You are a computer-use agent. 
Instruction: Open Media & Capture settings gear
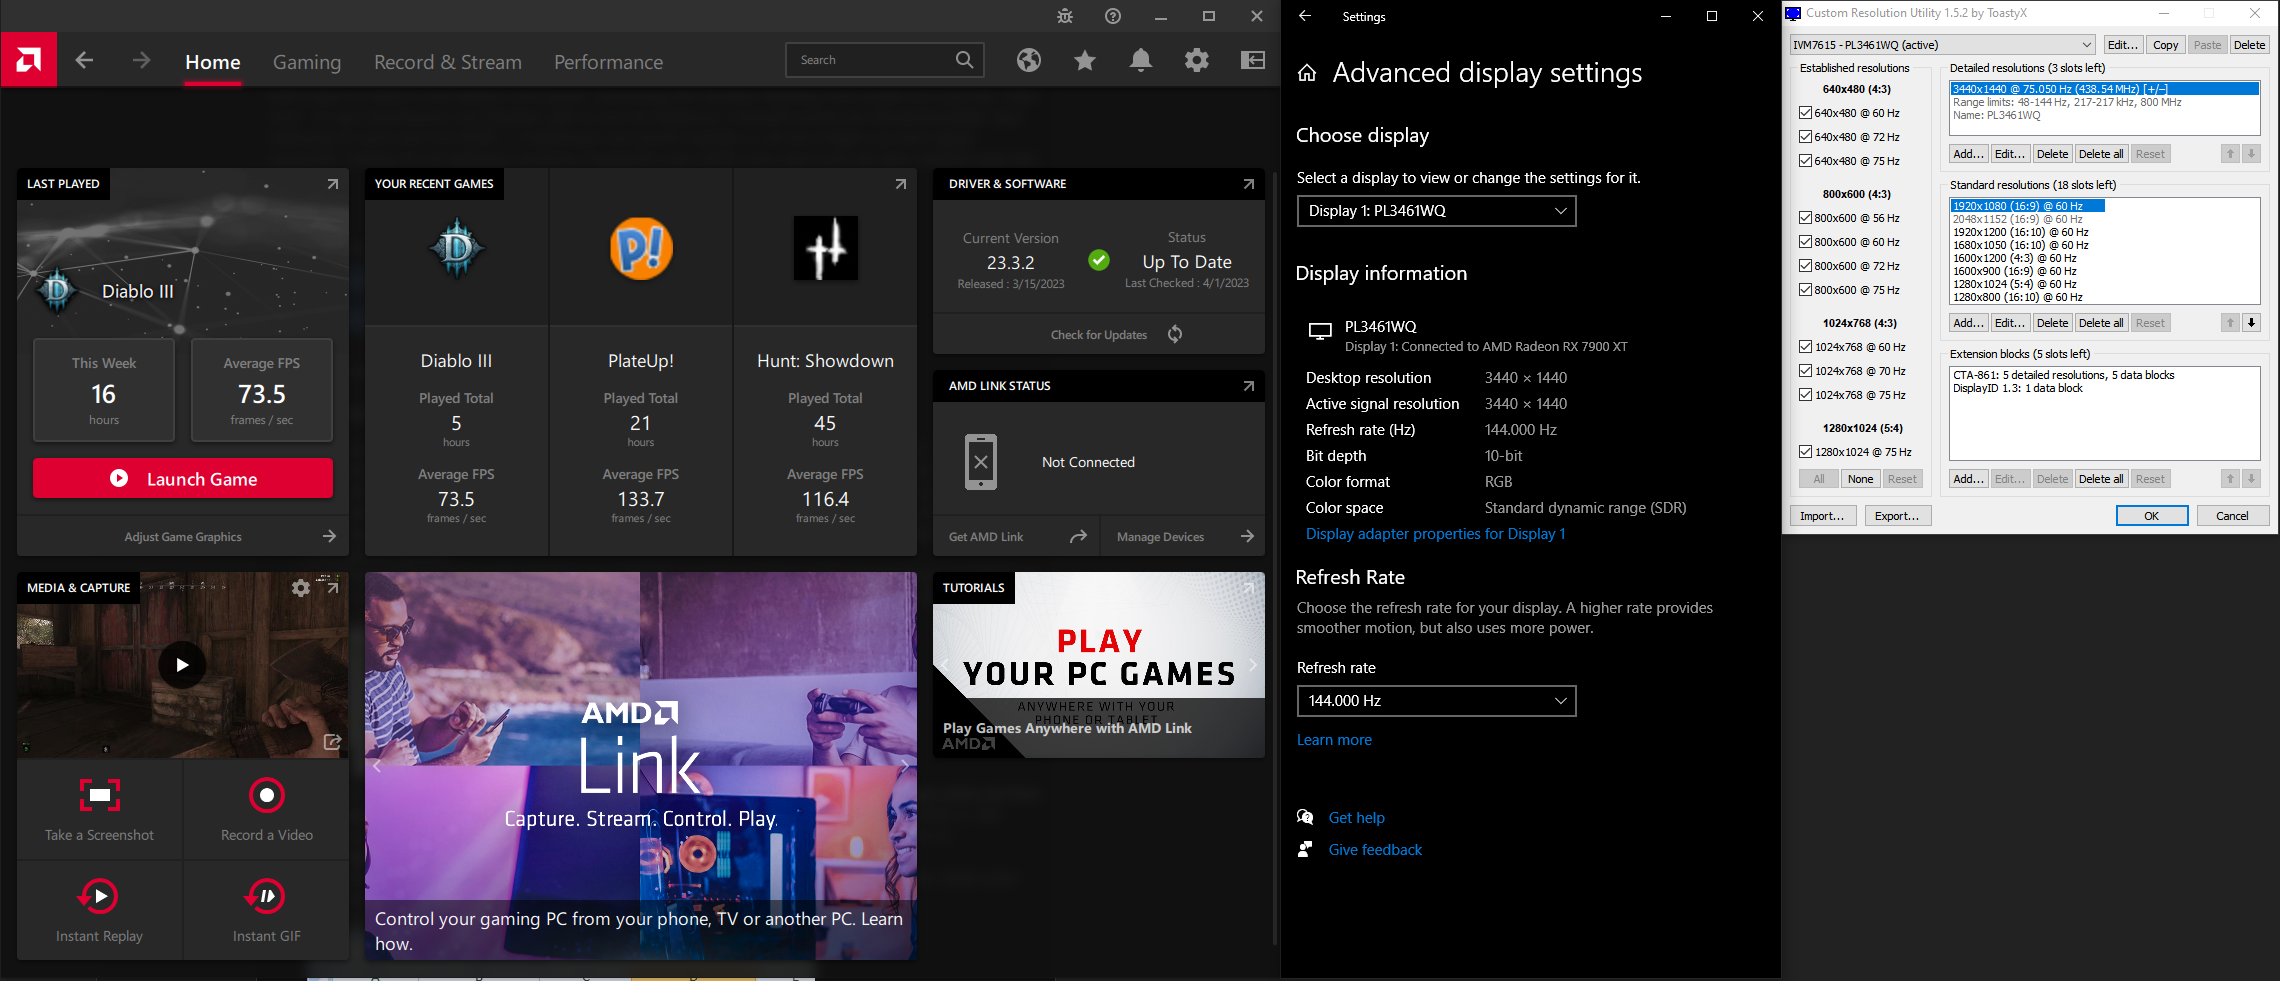coord(300,588)
